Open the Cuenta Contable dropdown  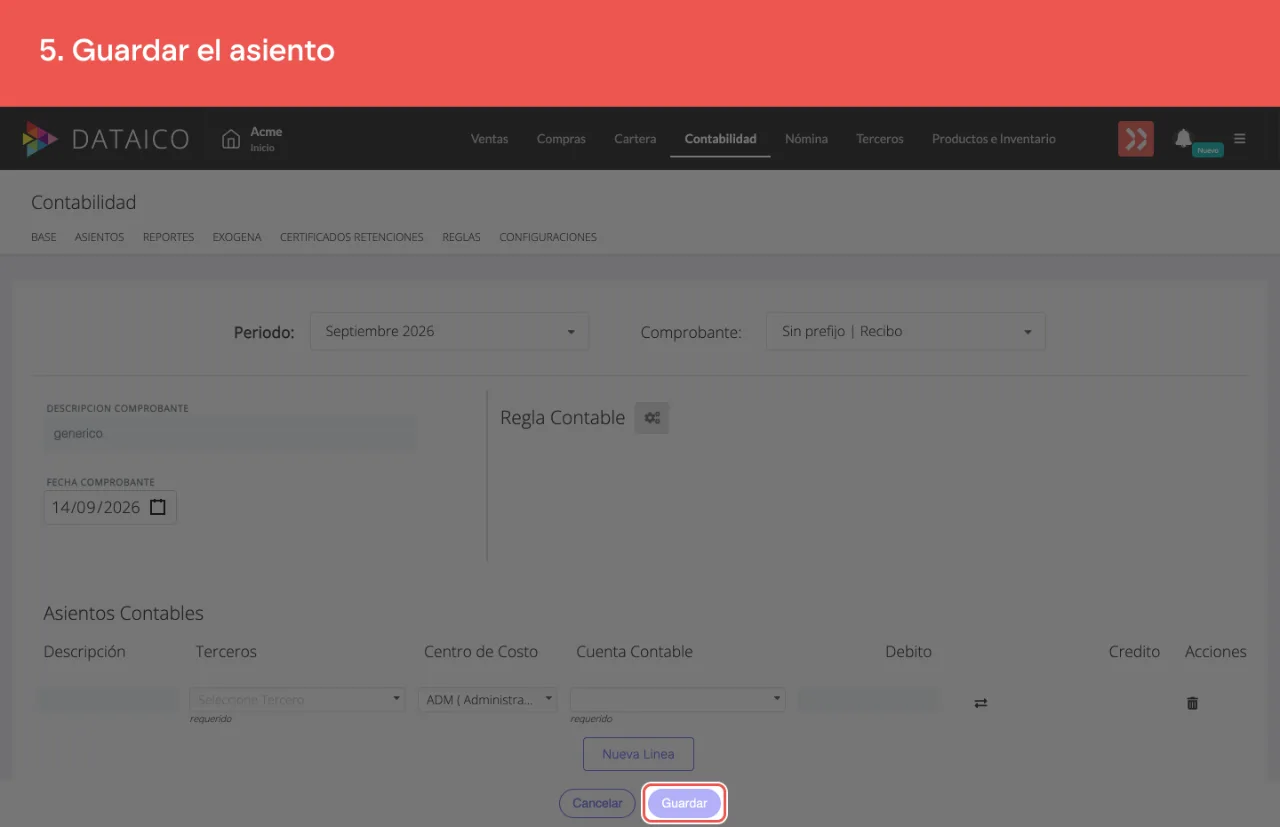[x=677, y=699]
